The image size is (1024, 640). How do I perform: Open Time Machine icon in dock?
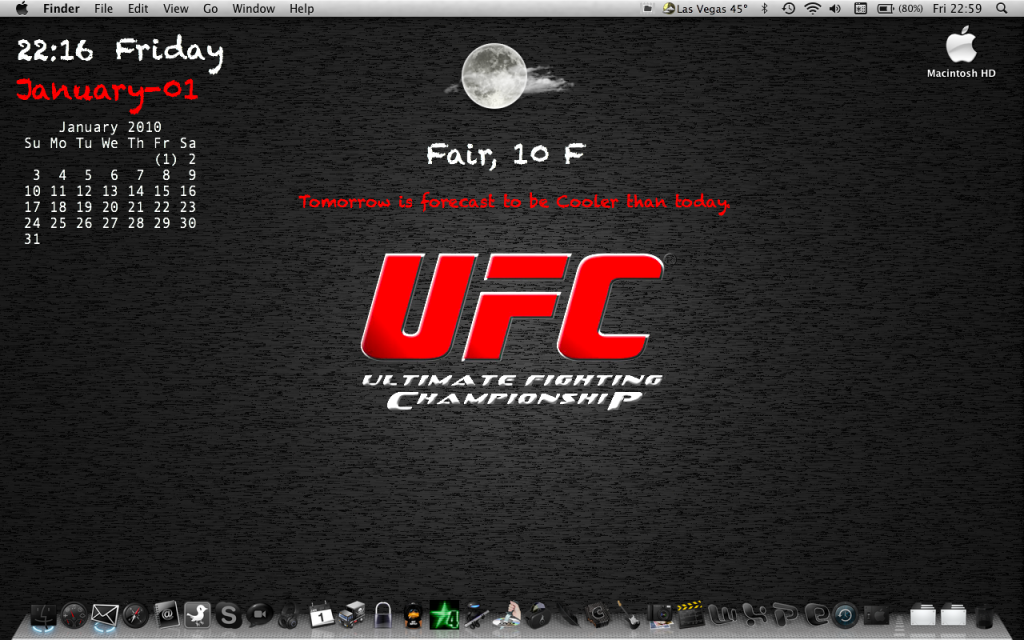(845, 615)
